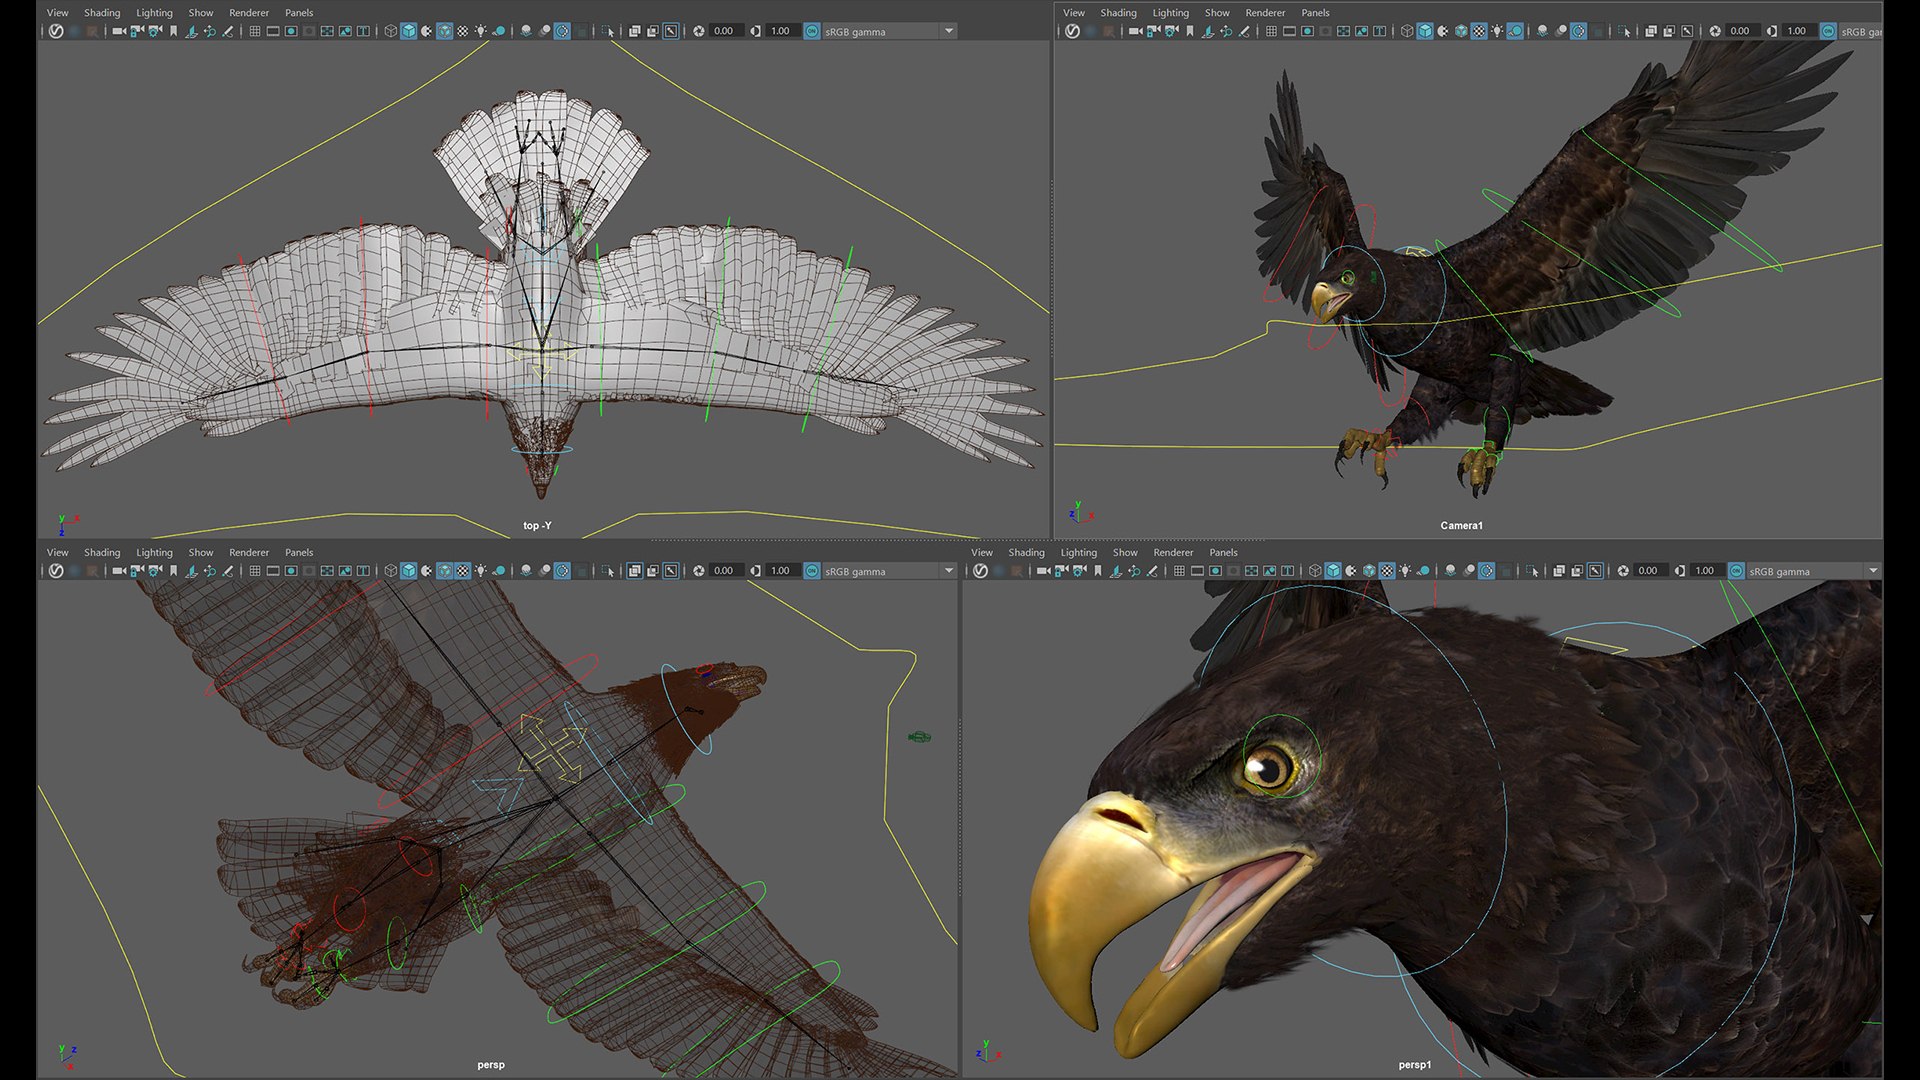Open View menu in persp1 panel
Image resolution: width=1920 pixels, height=1080 pixels.
pyautogui.click(x=982, y=552)
